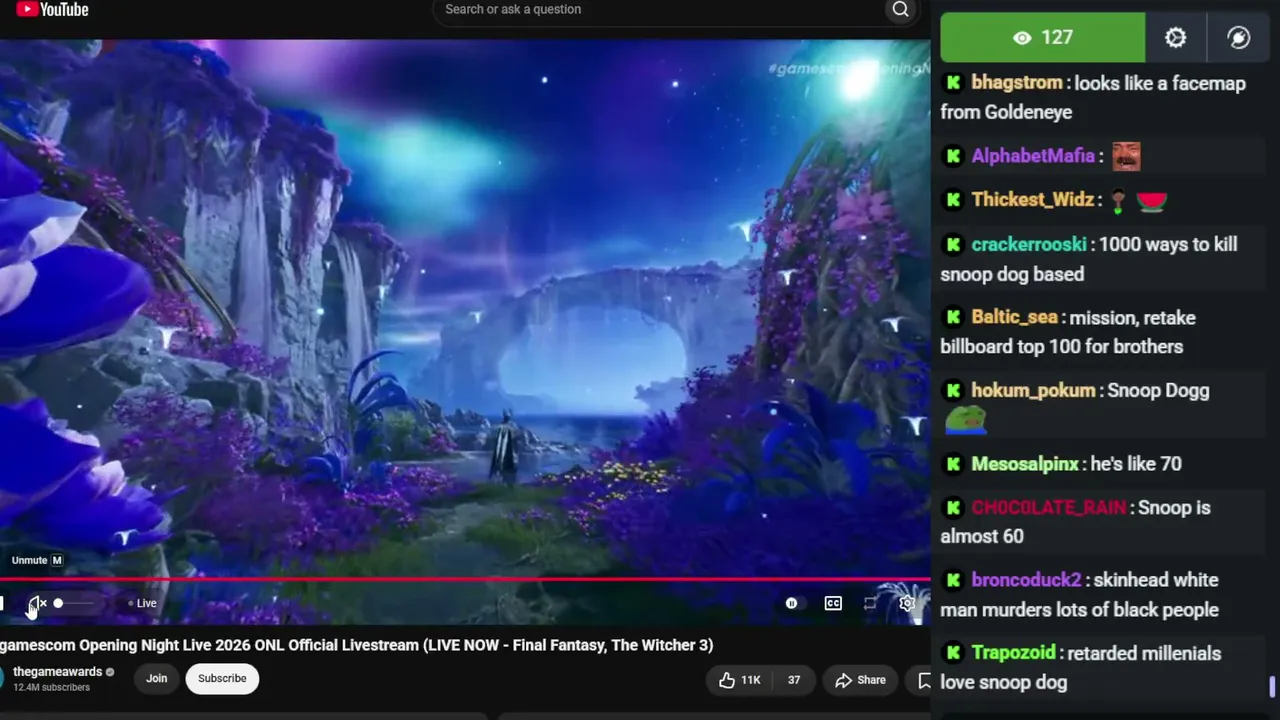Open thegameawards channel name link
The image size is (1280, 720).
point(58,672)
